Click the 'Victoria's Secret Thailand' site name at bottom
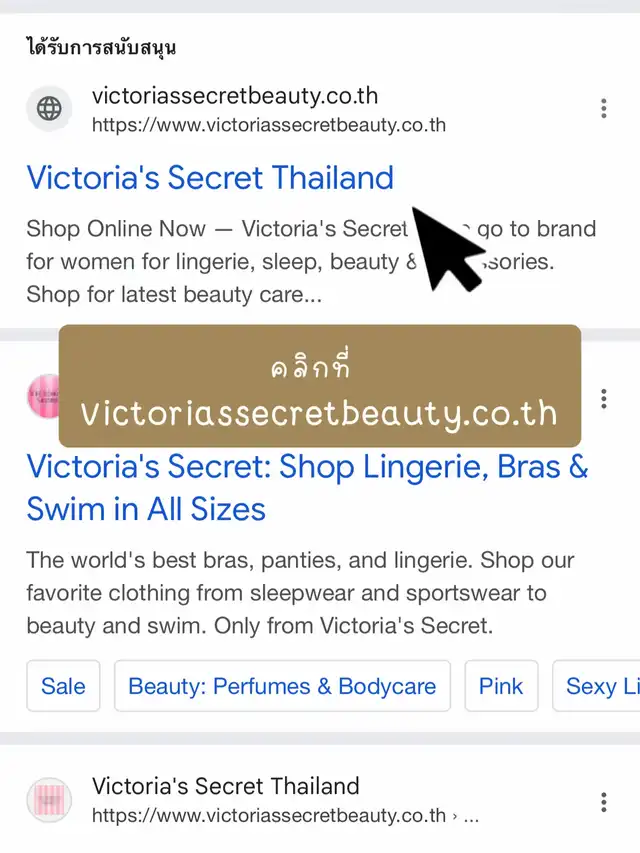The height and width of the screenshot is (853, 640). 225,786
